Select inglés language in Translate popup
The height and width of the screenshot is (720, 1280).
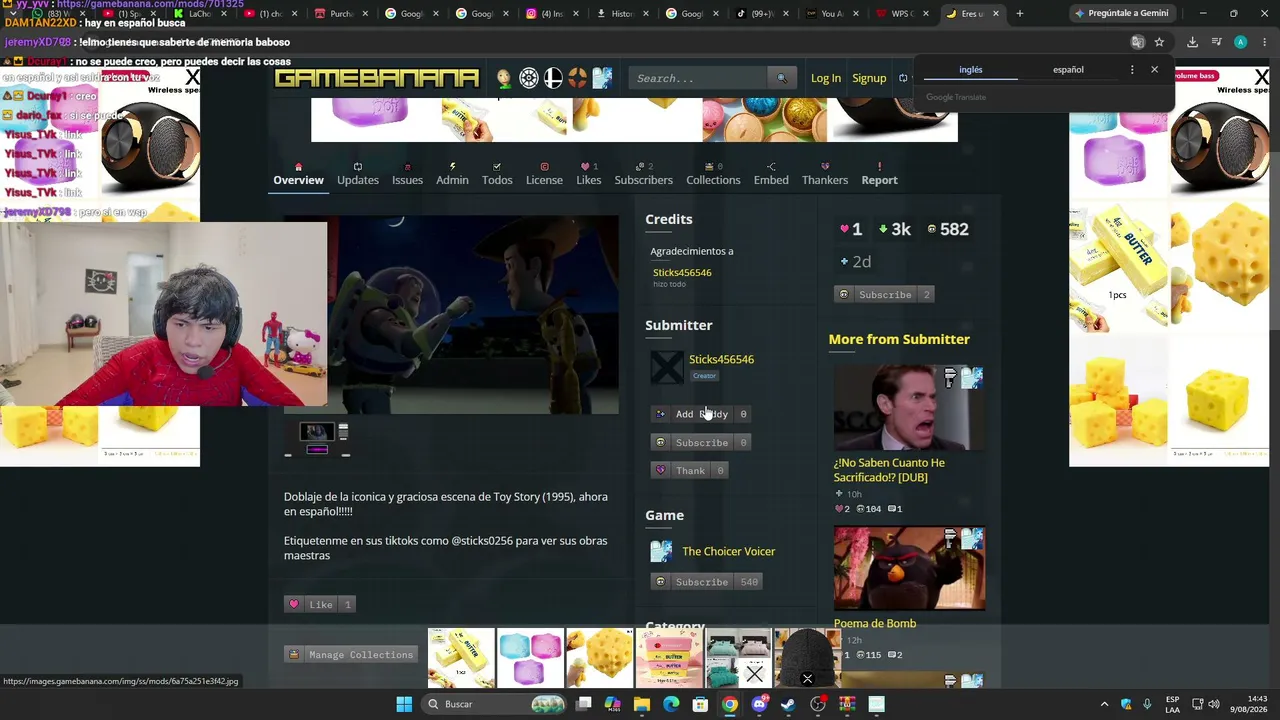tap(971, 70)
